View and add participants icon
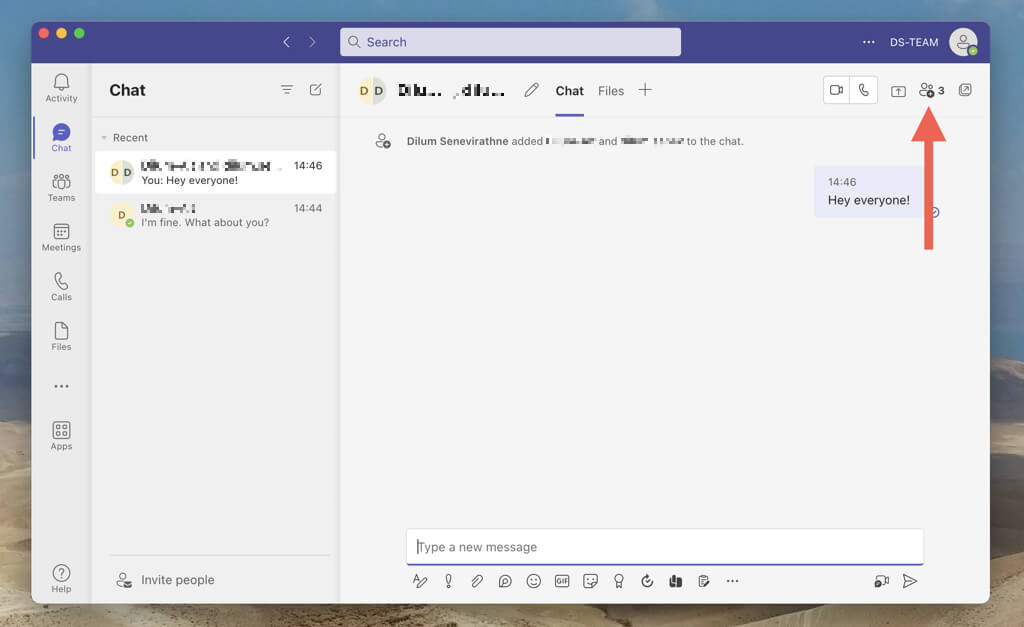The height and width of the screenshot is (627, 1024). (x=931, y=90)
